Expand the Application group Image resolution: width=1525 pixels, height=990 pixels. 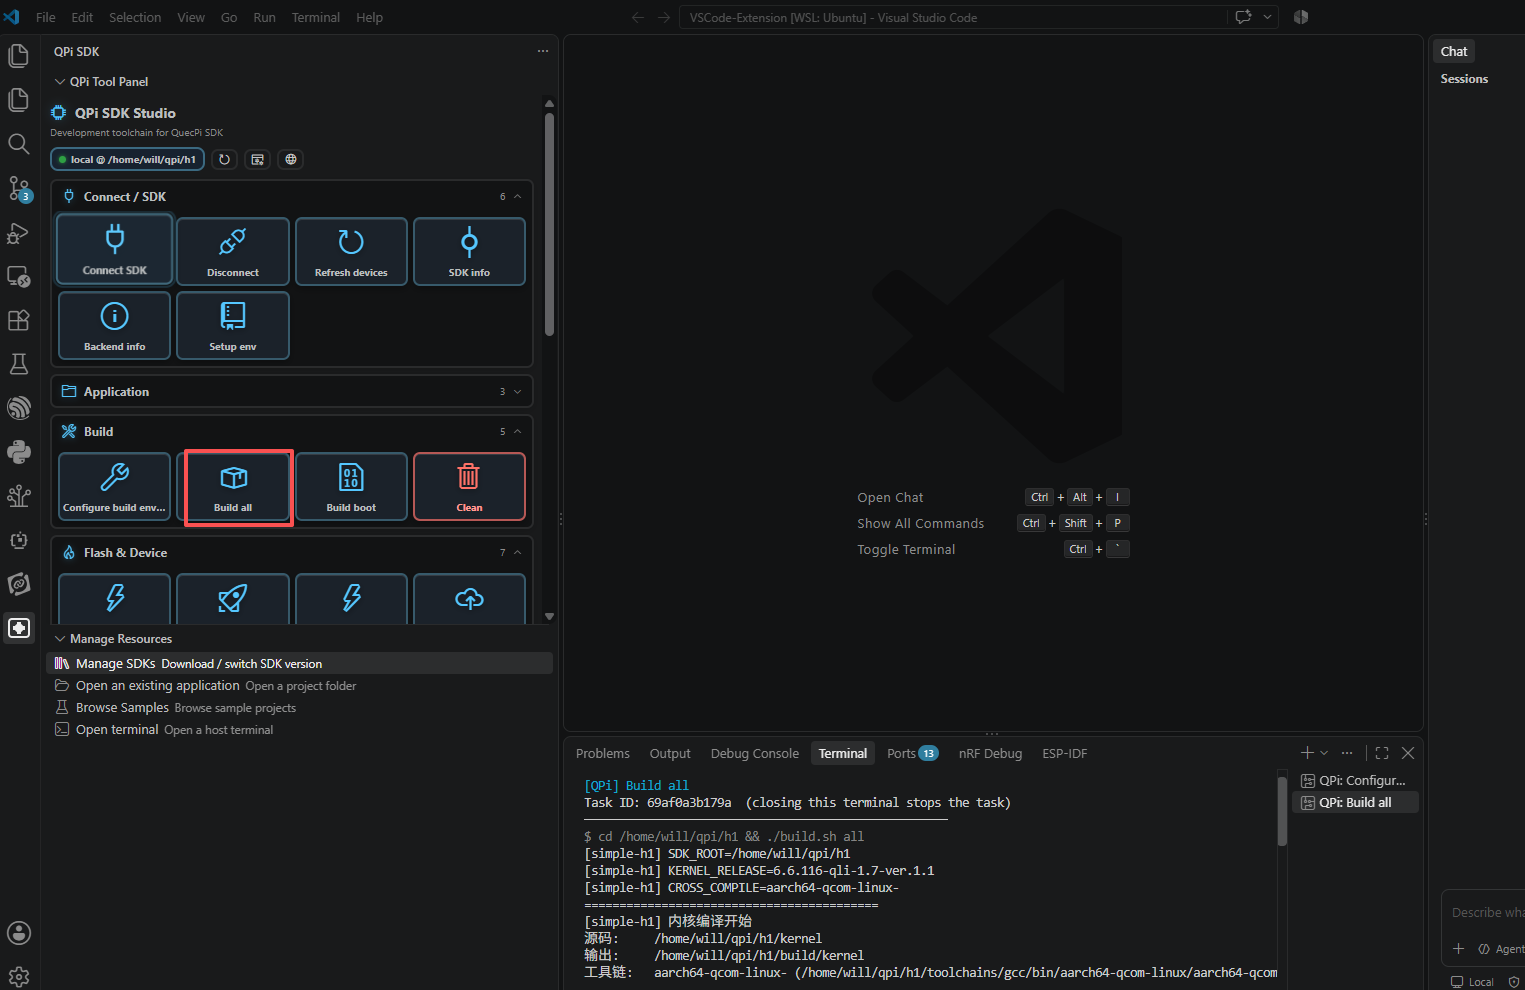(x=518, y=391)
